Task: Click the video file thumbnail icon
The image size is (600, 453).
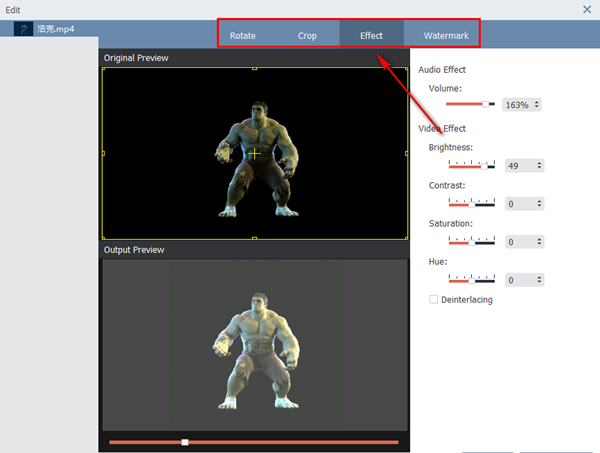Action: point(23,29)
